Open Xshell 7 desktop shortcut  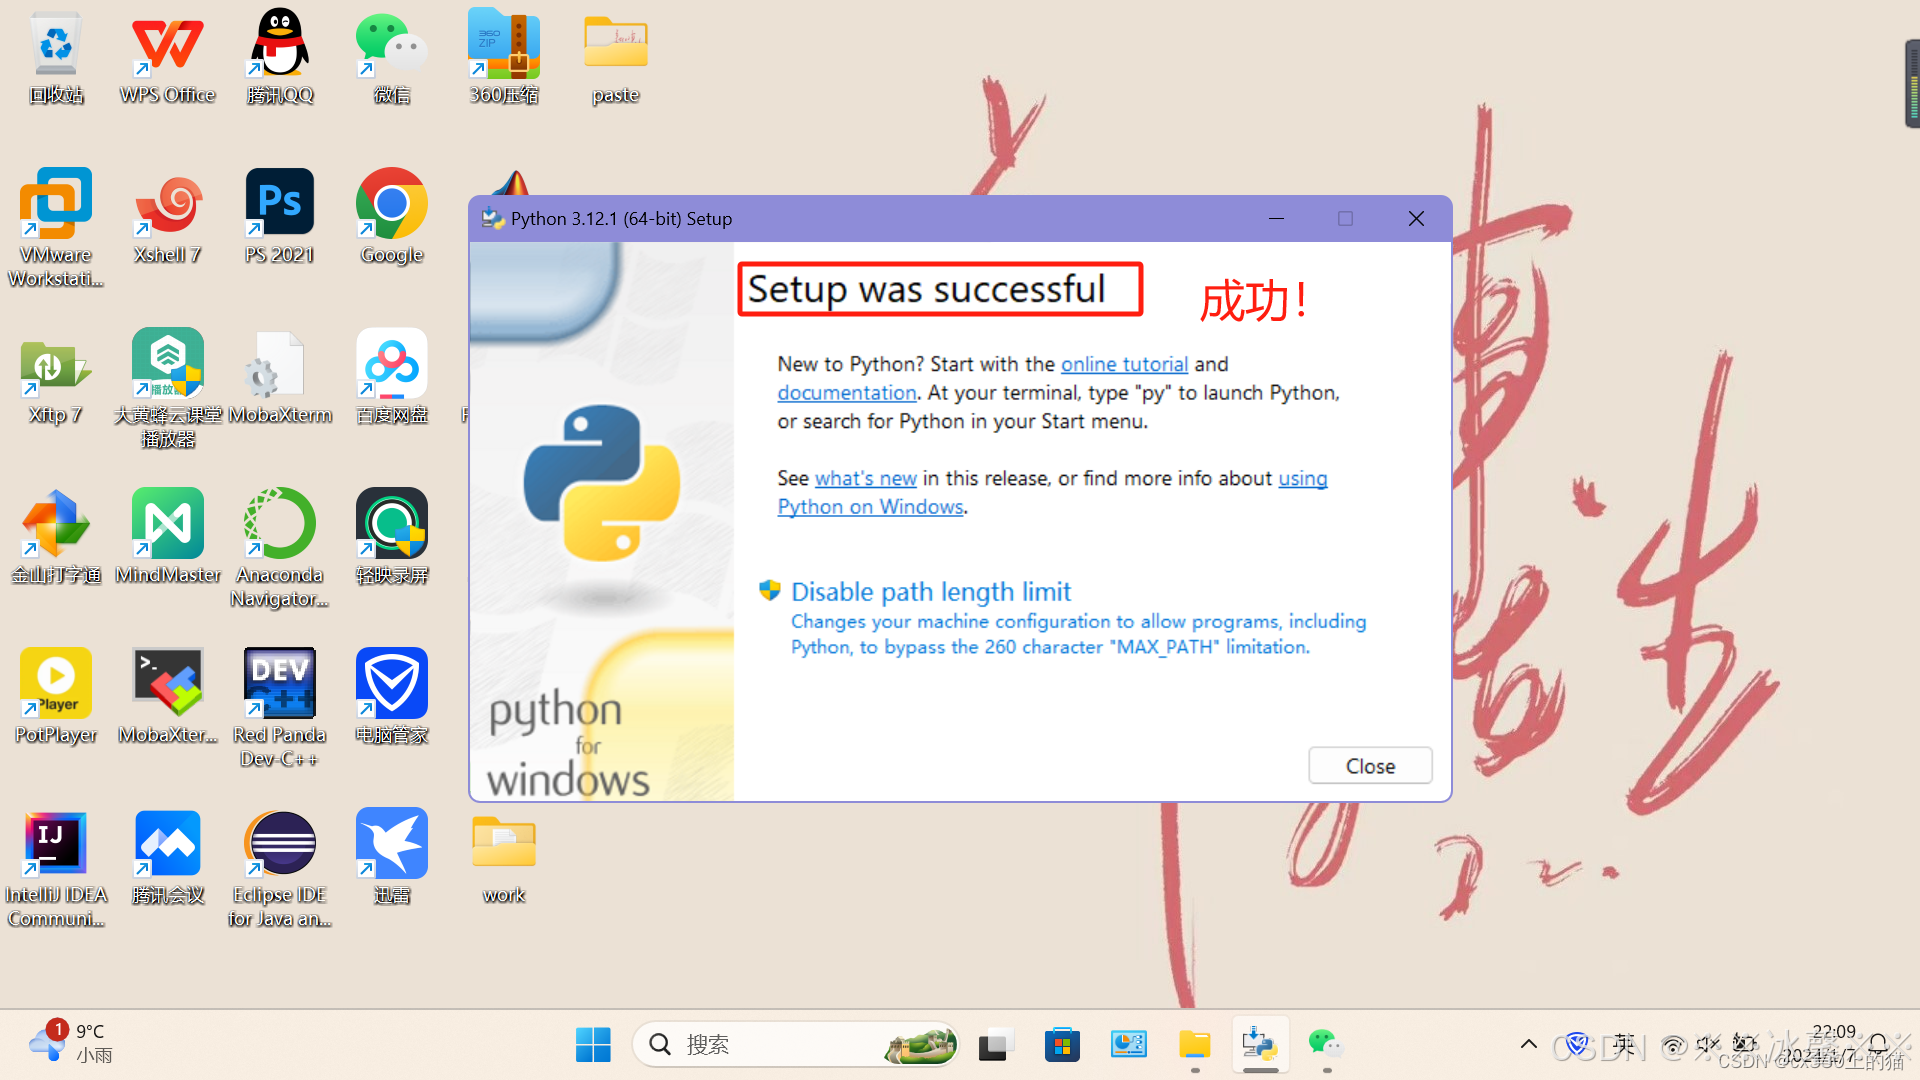tap(167, 203)
